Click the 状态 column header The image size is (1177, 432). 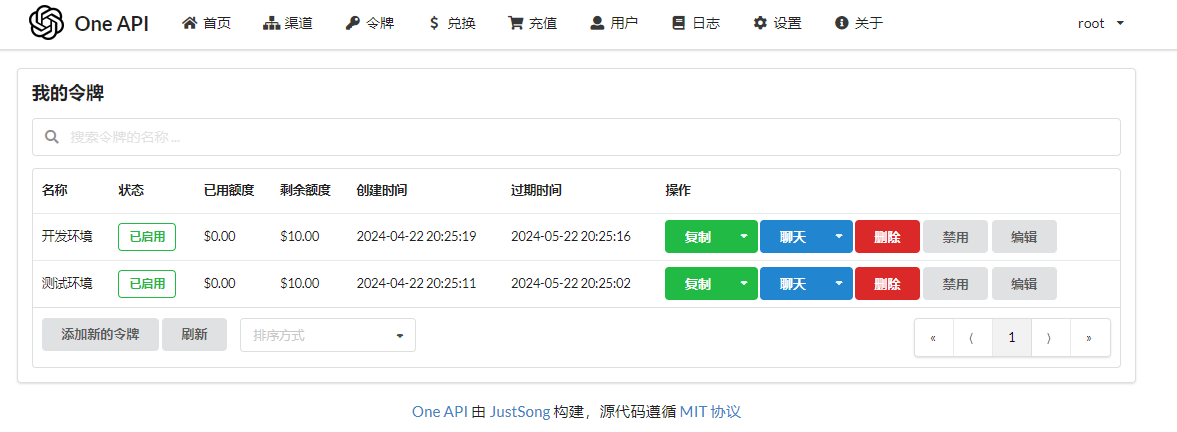[x=131, y=190]
